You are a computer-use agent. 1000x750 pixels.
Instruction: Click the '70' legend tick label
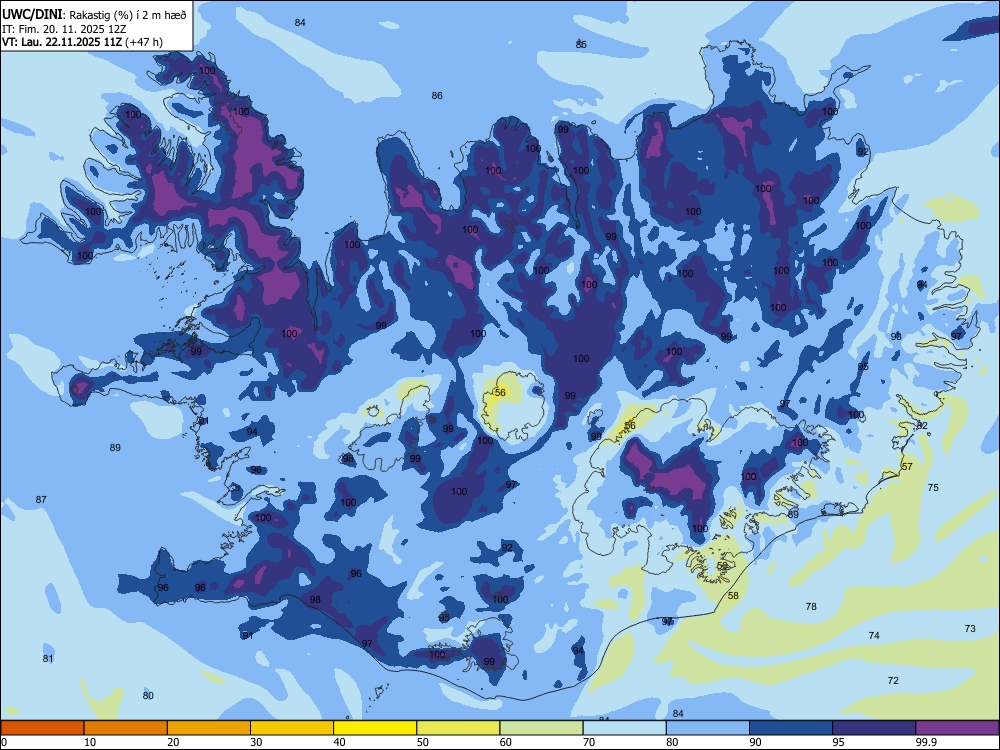pyautogui.click(x=589, y=742)
